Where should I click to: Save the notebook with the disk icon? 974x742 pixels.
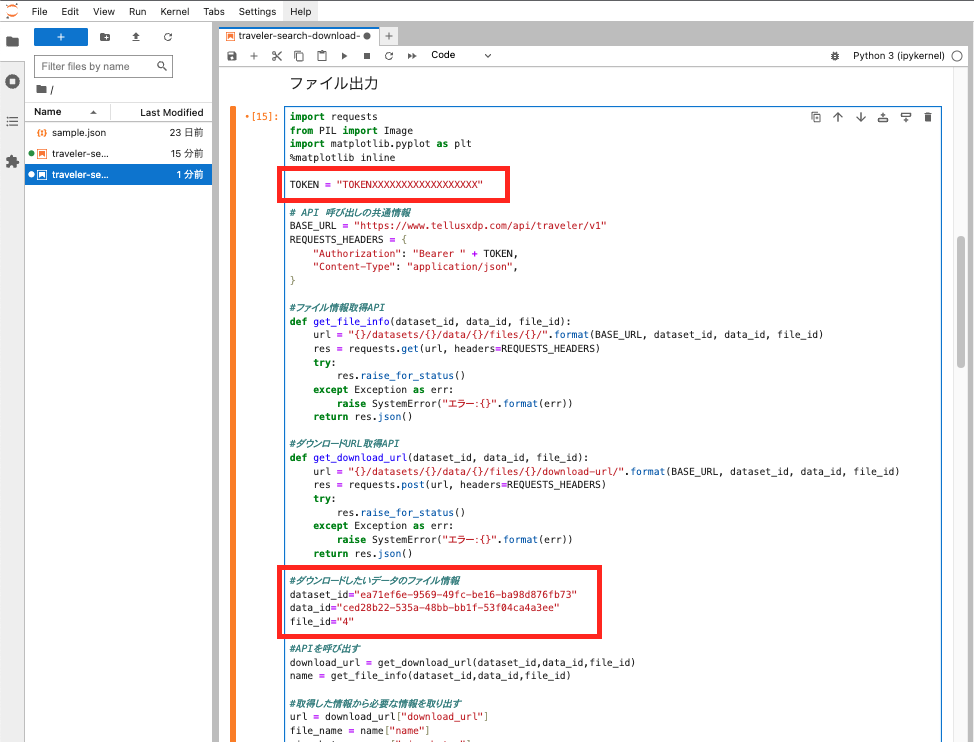pos(232,56)
